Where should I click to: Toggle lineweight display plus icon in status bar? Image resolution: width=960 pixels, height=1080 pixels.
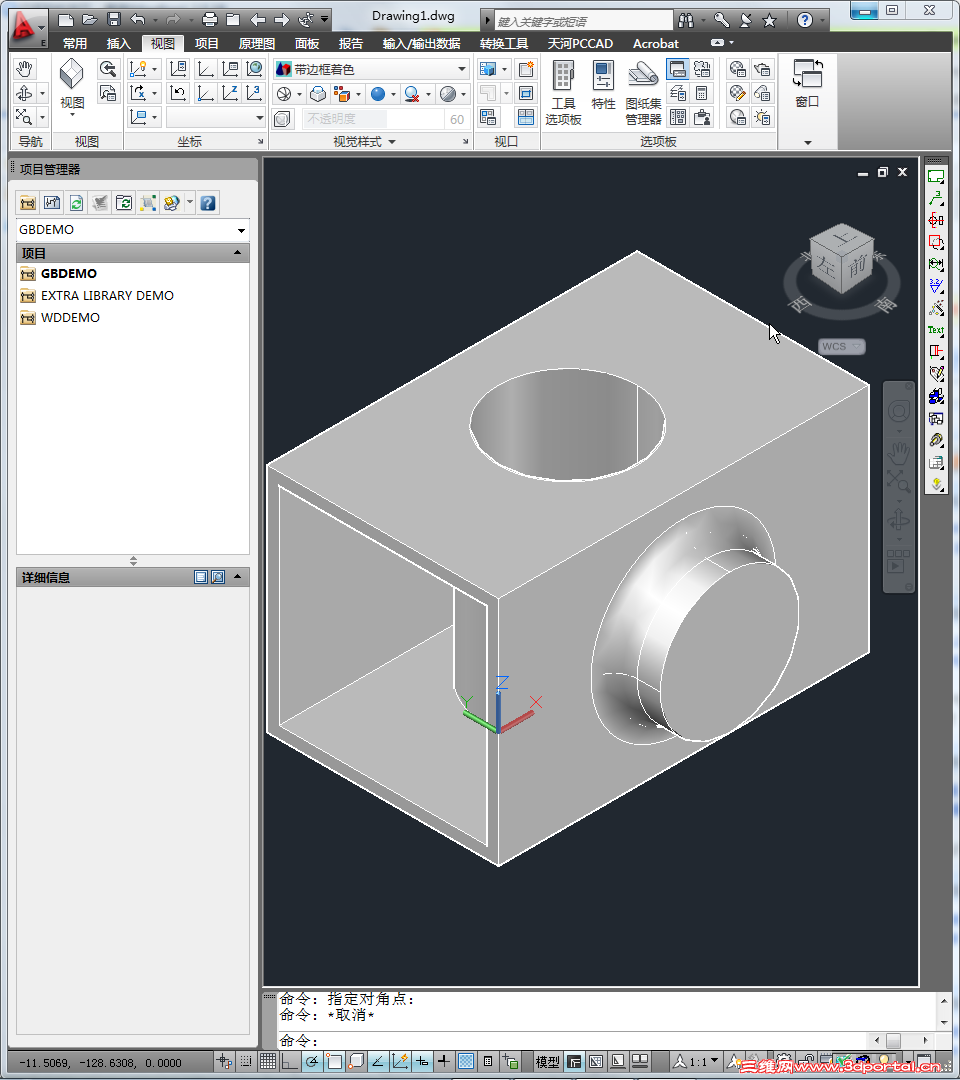point(444,1061)
